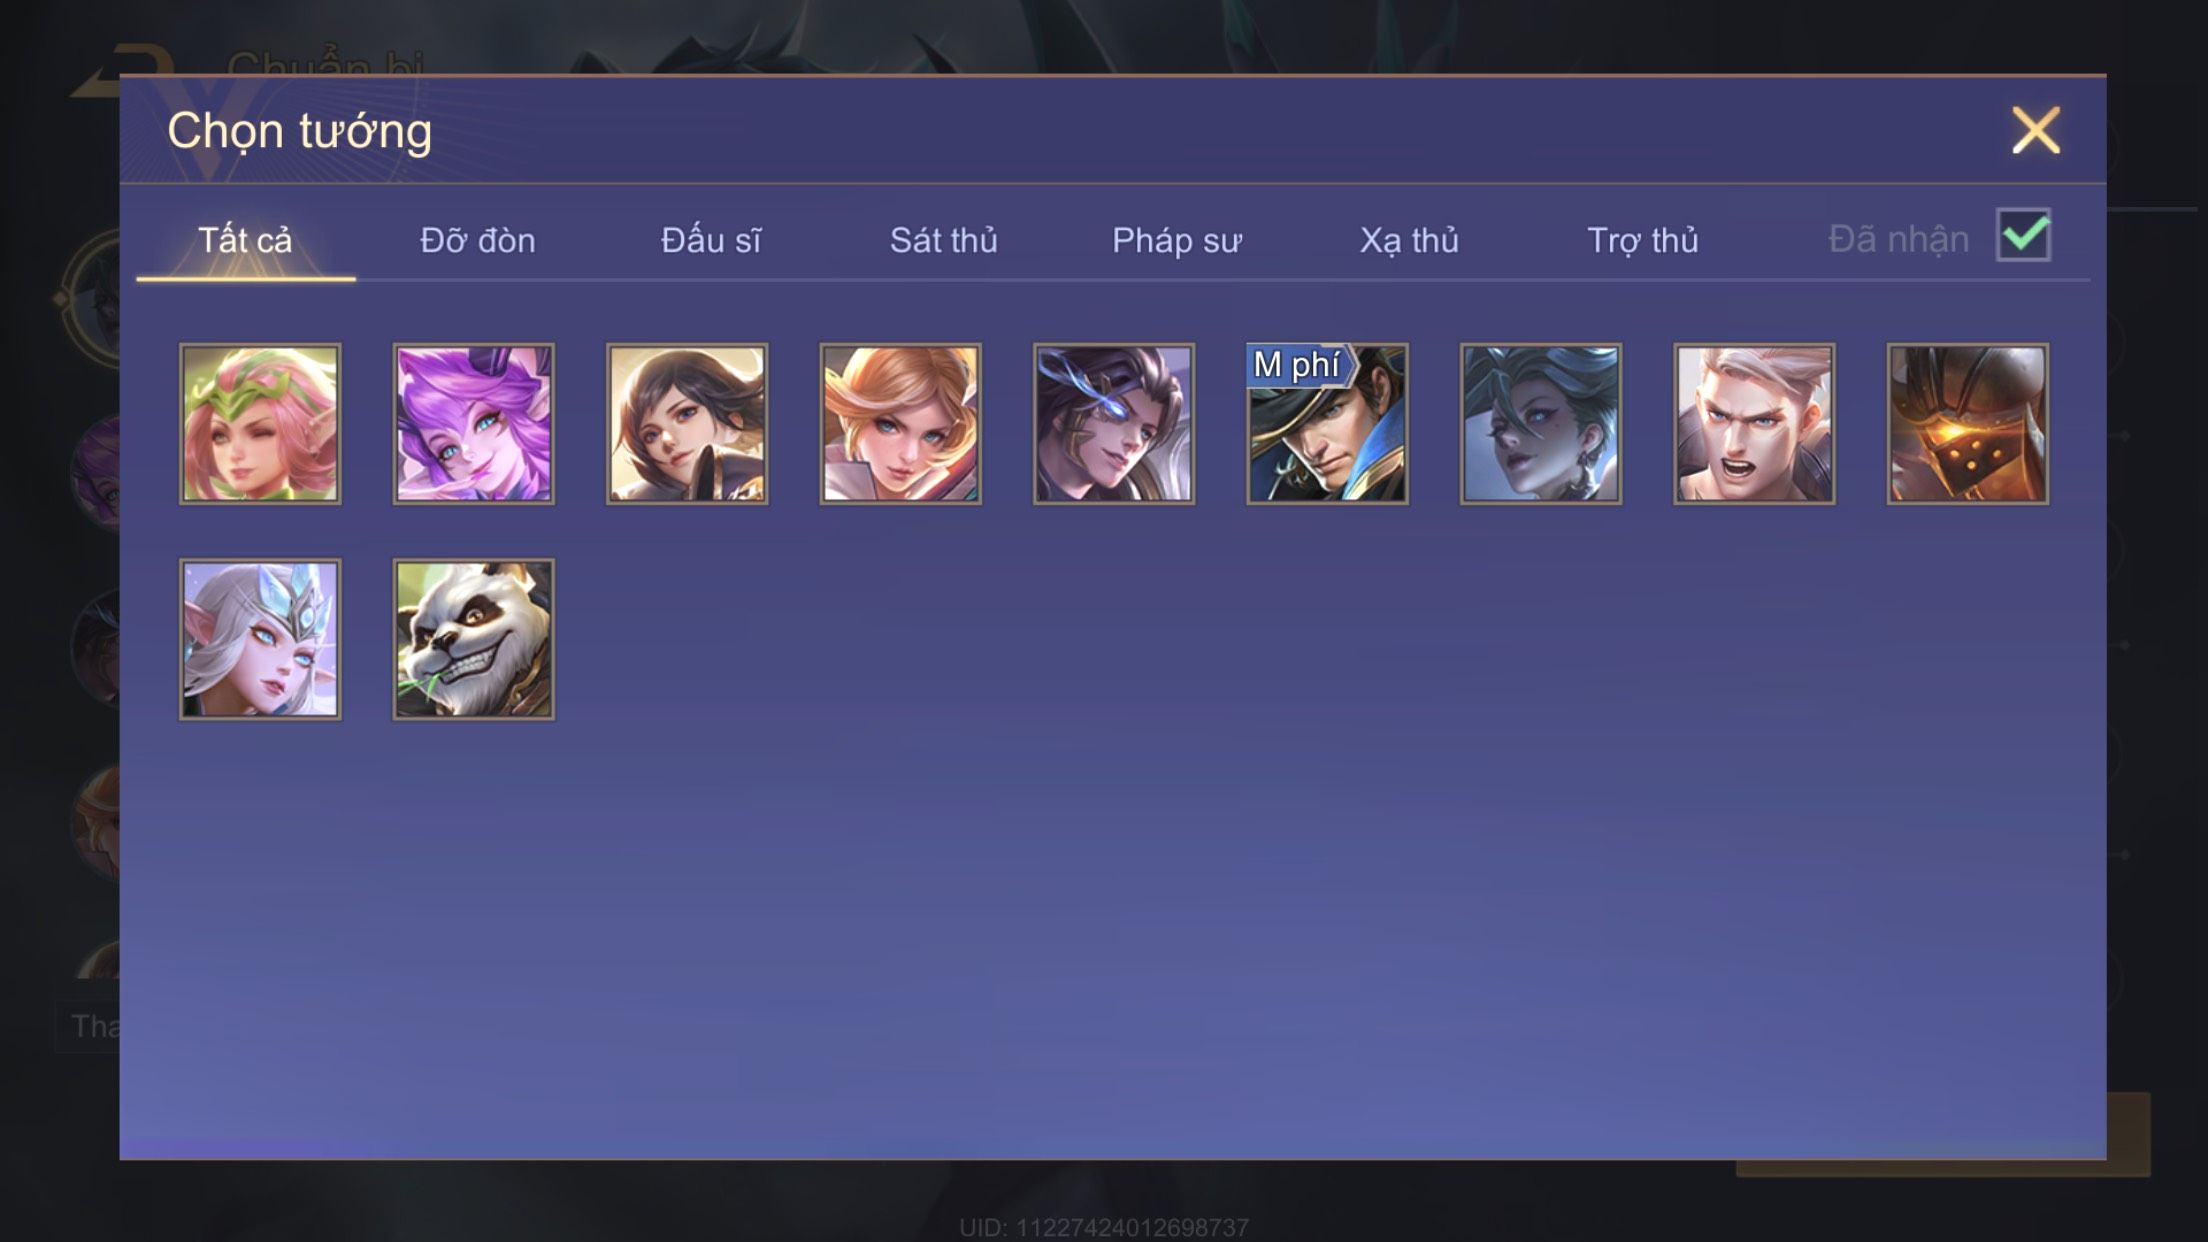Viewport: 2208px width, 1242px height.
Task: Select the shouting blond male hero
Action: 1754,424
